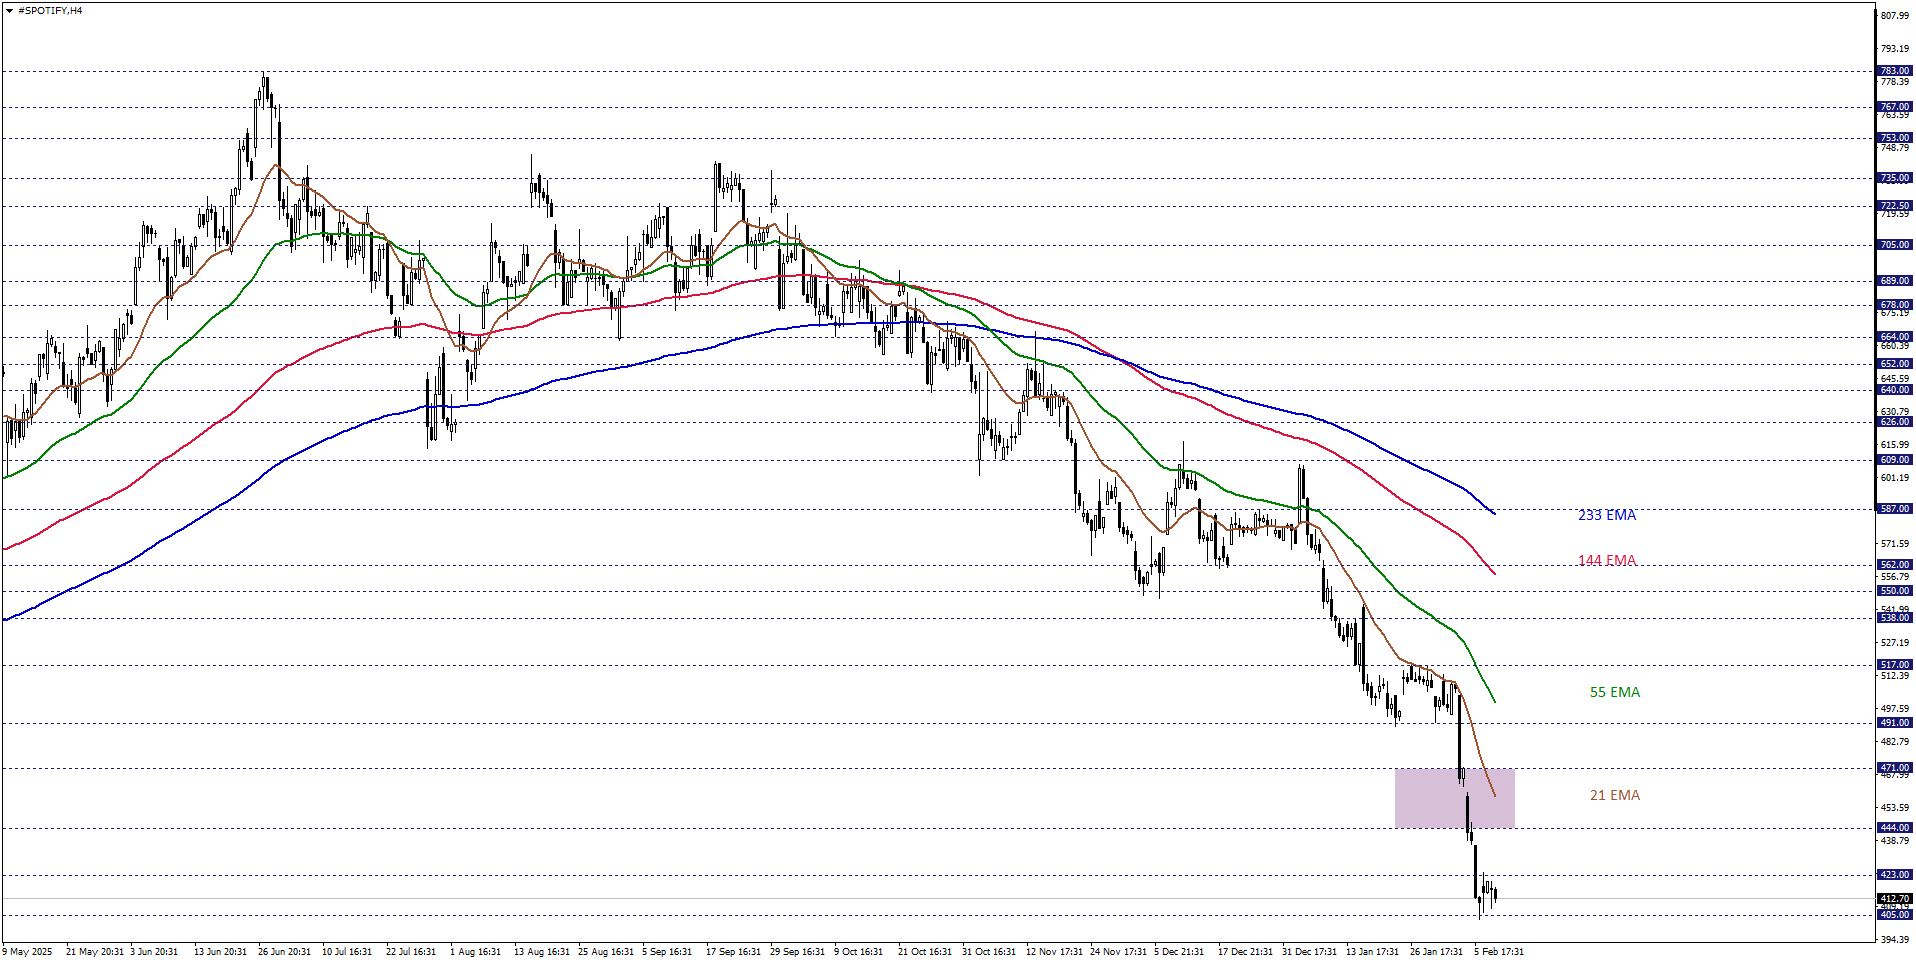Click the dropdown triangle beside #SPOTIFY,H4

click(9, 11)
